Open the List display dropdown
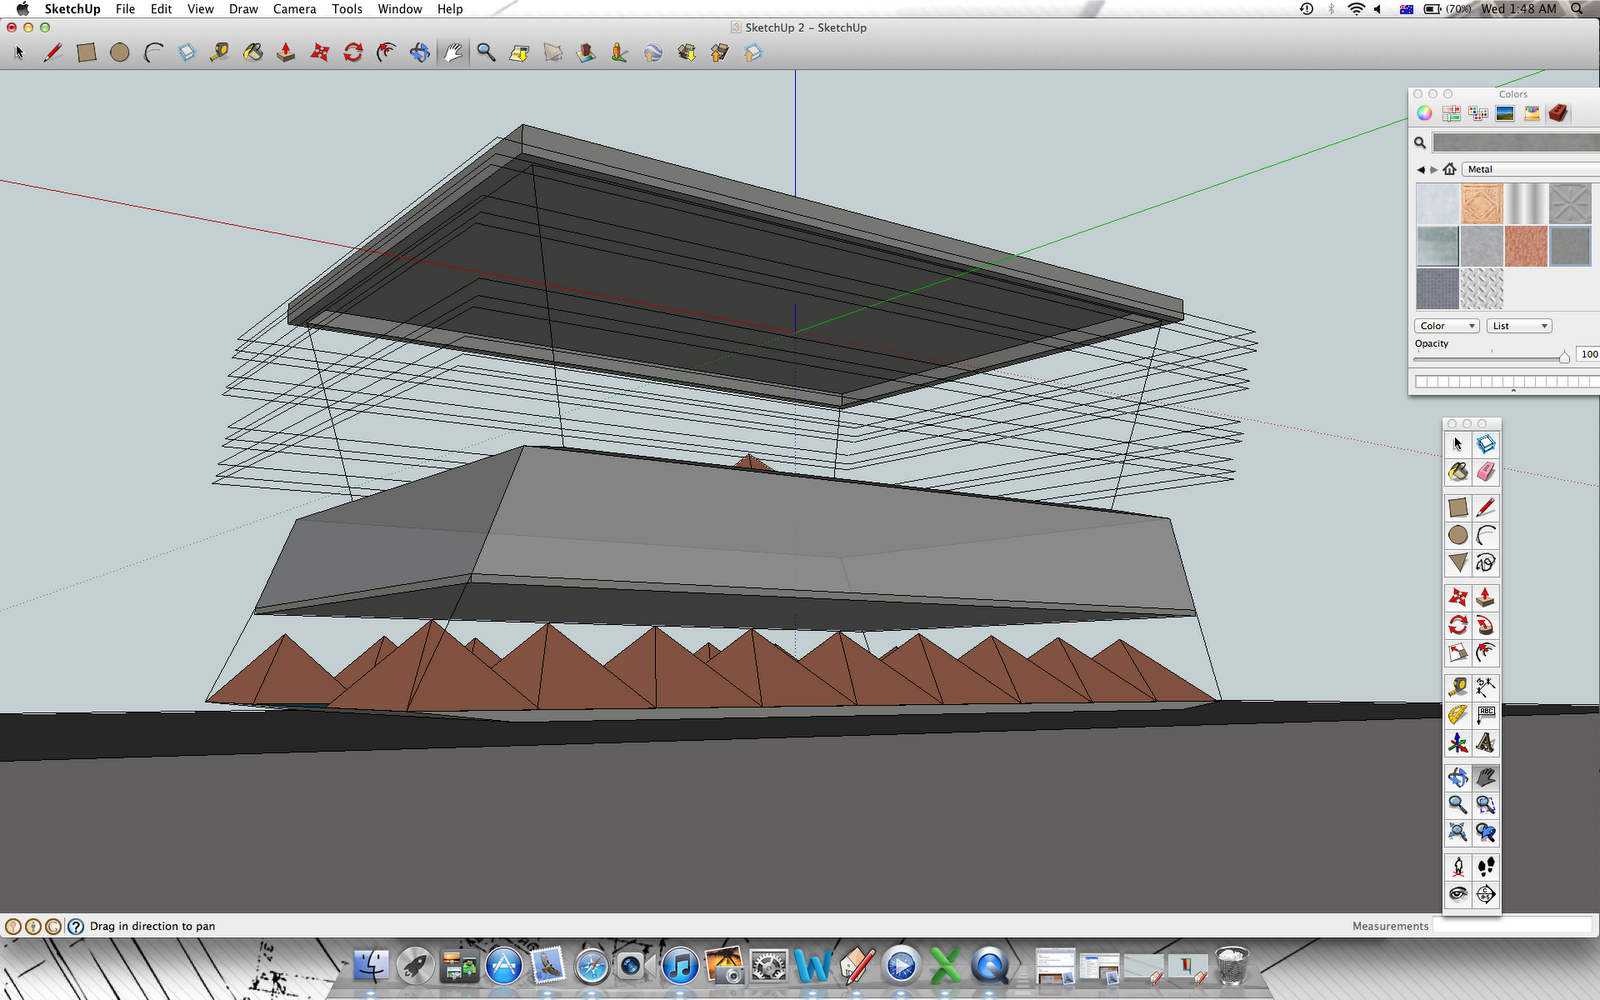This screenshot has width=1600, height=1000. point(1518,325)
